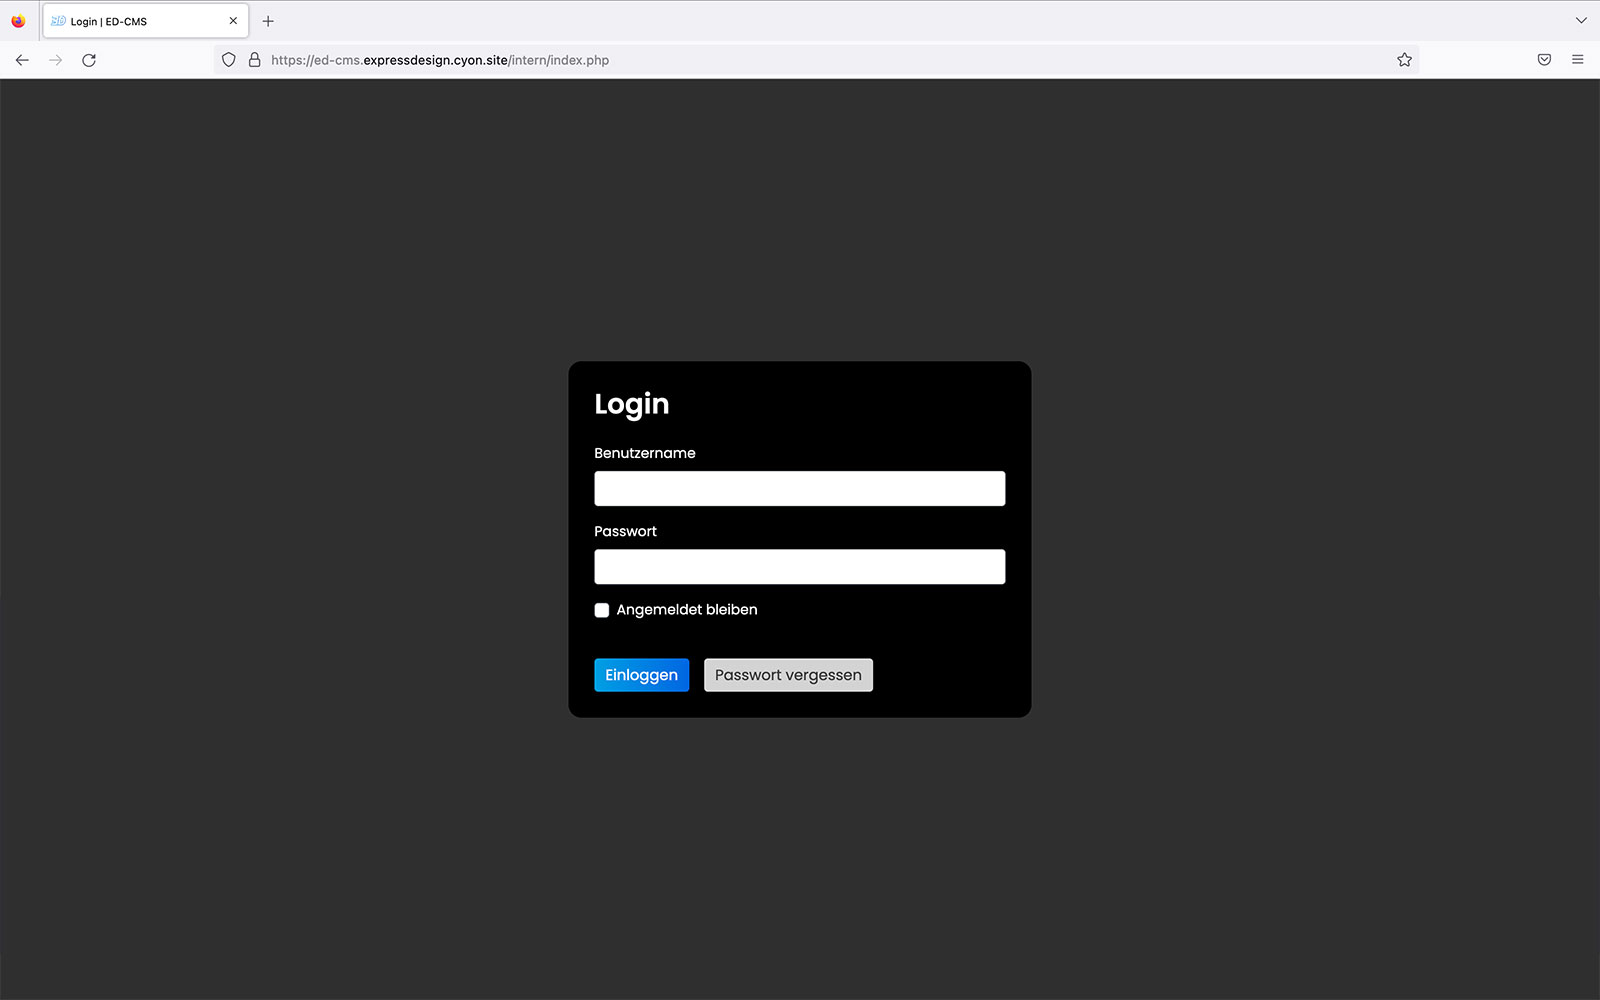
Task: Reload the current login page
Action: [x=89, y=60]
